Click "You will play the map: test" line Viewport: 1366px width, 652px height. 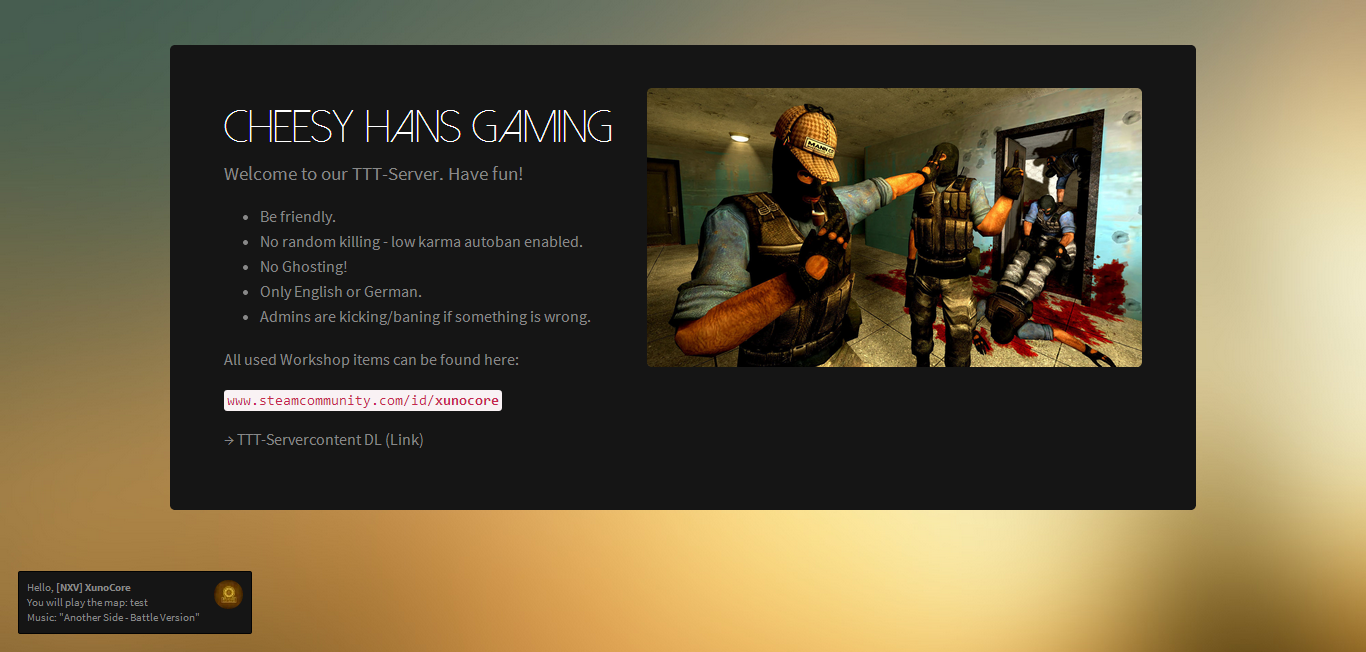(88, 602)
